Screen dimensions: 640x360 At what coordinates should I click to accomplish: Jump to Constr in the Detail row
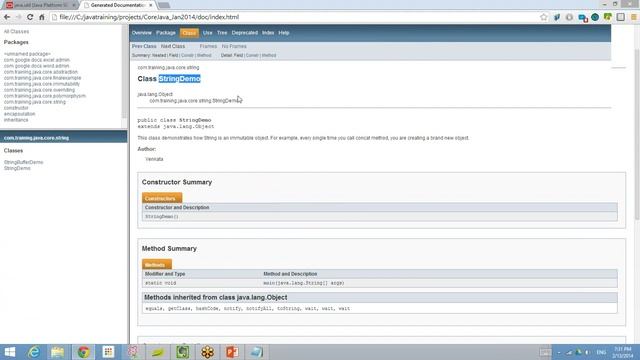click(252, 56)
